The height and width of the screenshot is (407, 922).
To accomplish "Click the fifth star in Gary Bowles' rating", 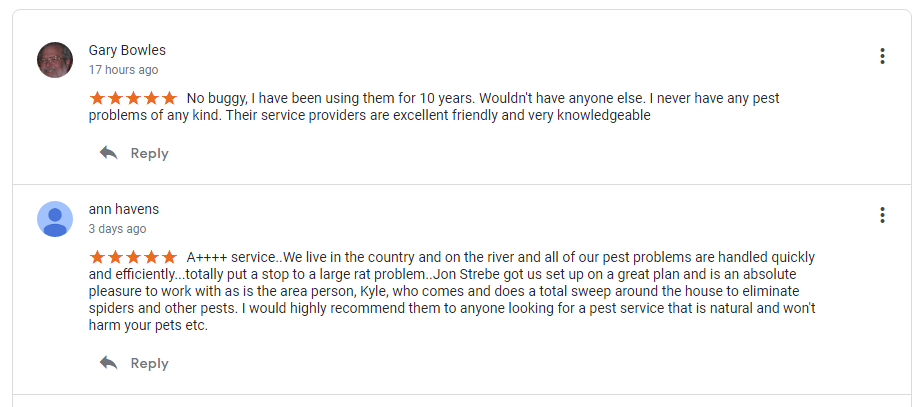I will tap(169, 98).
